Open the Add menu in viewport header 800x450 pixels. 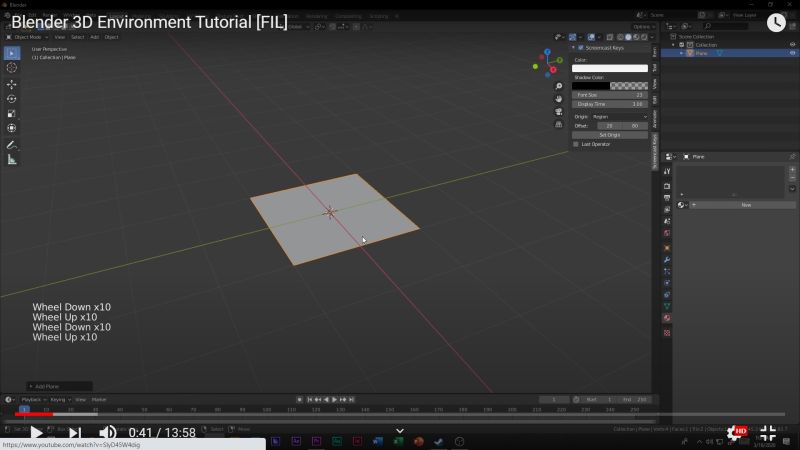coord(94,37)
